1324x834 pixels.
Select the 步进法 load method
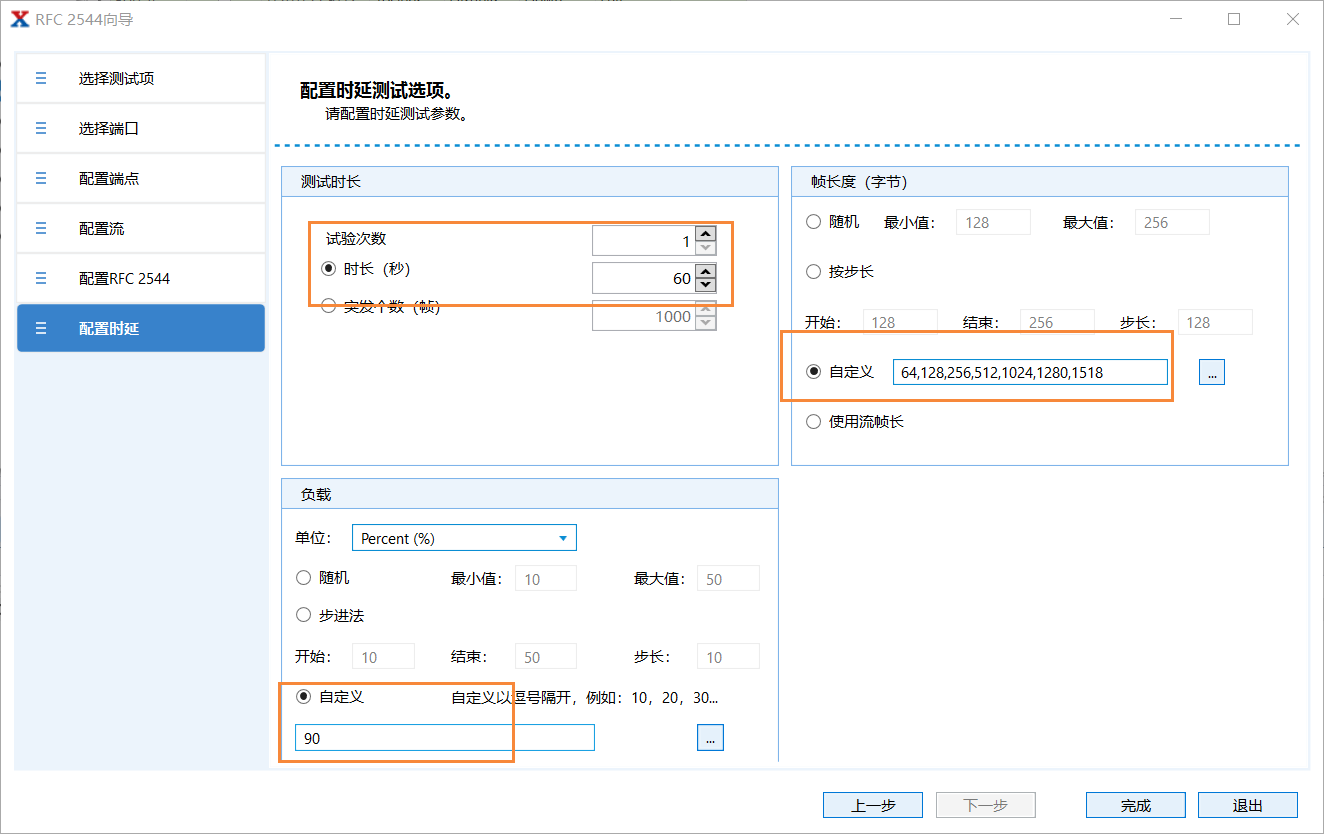pos(303,614)
